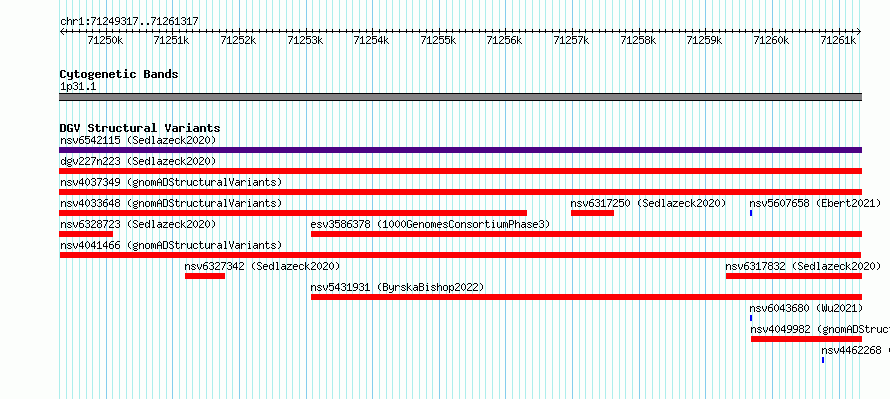890x399 pixels.
Task: Click the Cytogenetic Bands track title
Action: coord(119,74)
